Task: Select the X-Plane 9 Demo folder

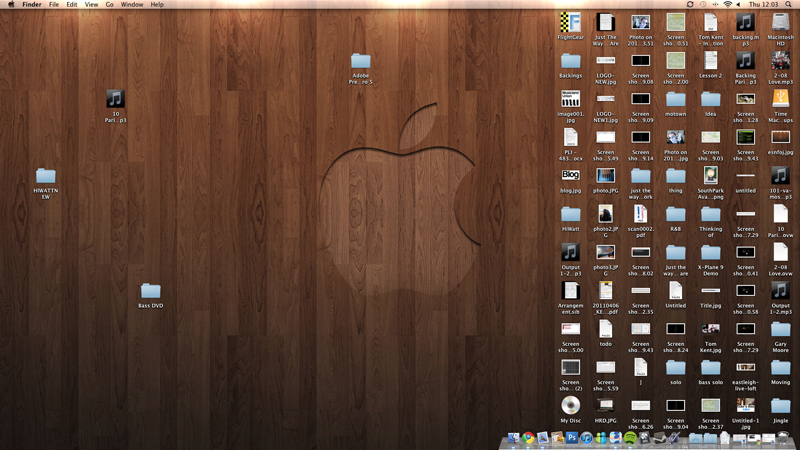Action: 711,253
